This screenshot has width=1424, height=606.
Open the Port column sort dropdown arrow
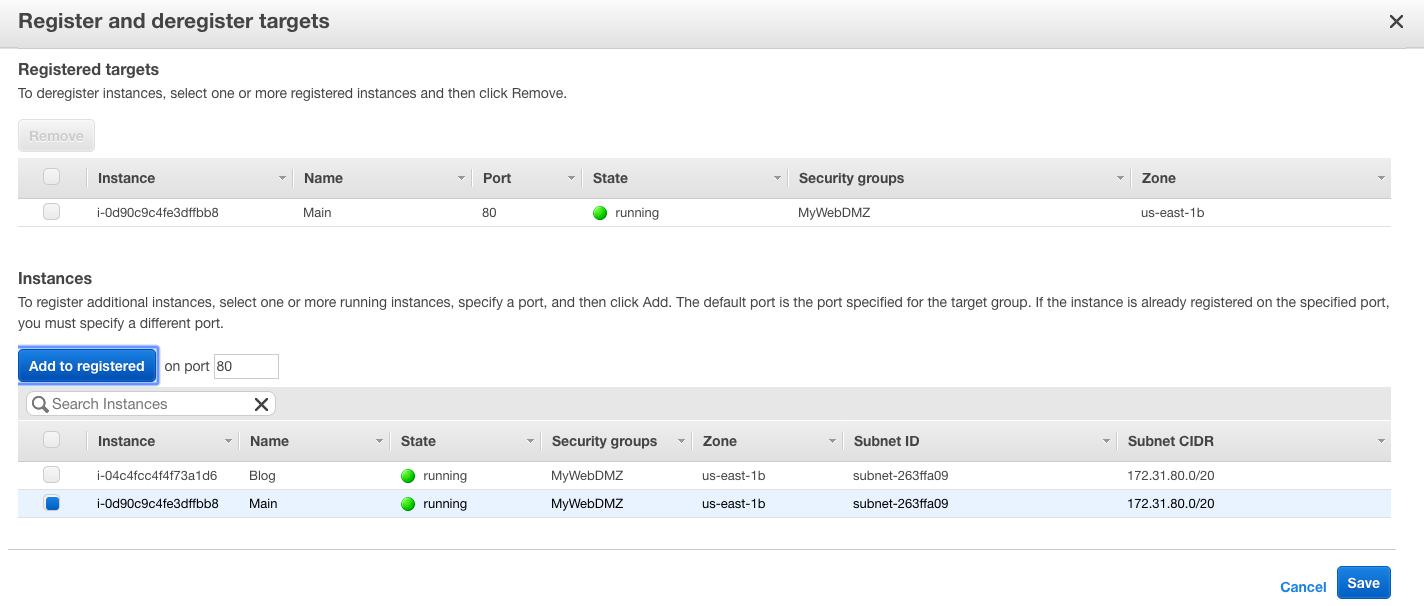(x=571, y=179)
